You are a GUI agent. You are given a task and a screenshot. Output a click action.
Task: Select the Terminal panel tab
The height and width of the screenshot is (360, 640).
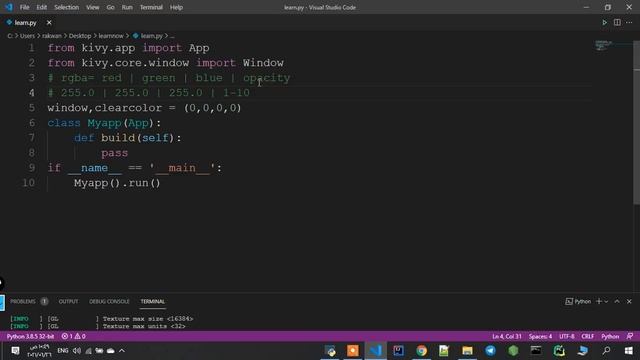click(153, 302)
